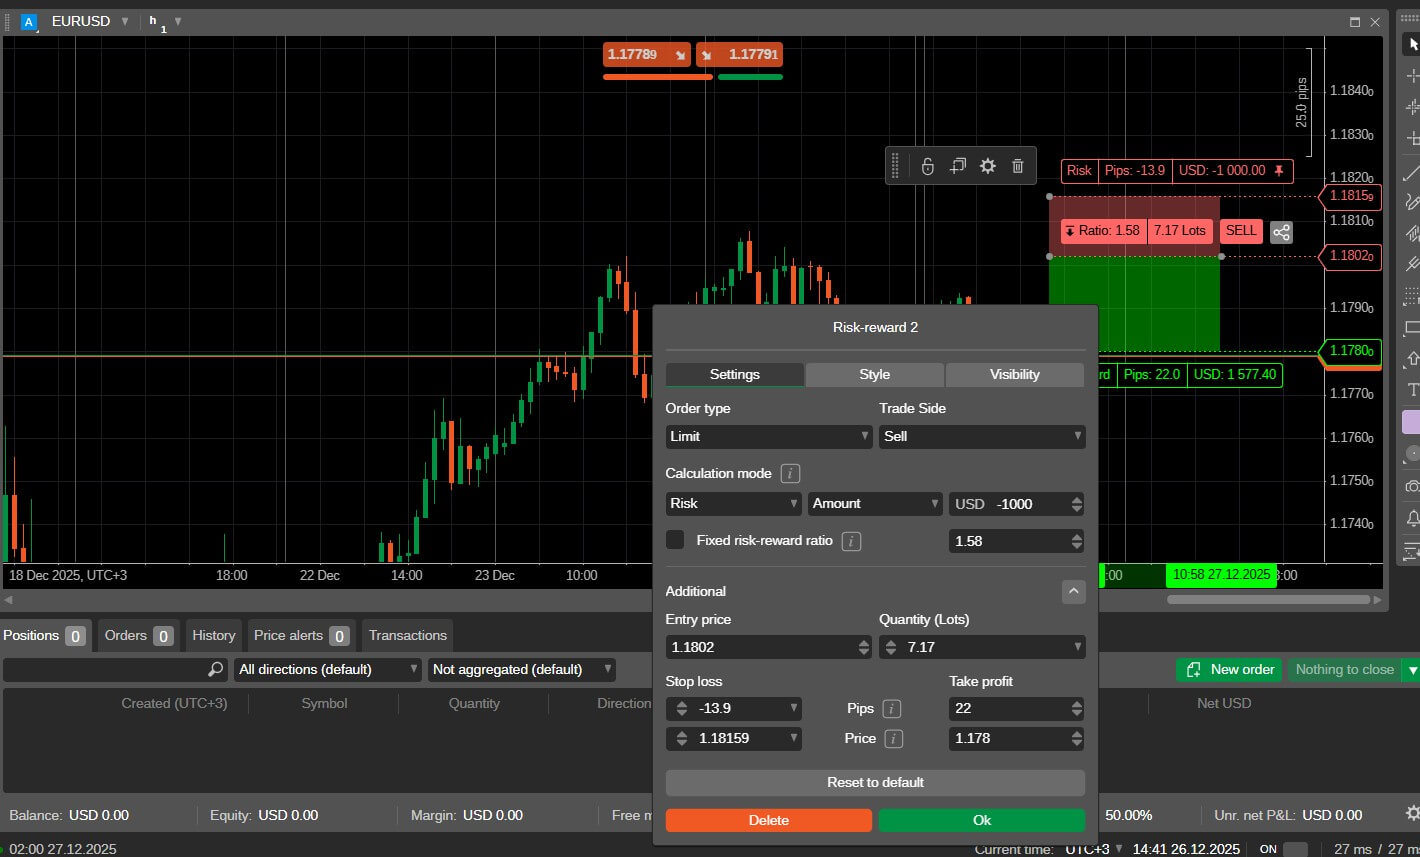Click the share icon next to SELL
The image size is (1420, 857).
pyautogui.click(x=1281, y=232)
